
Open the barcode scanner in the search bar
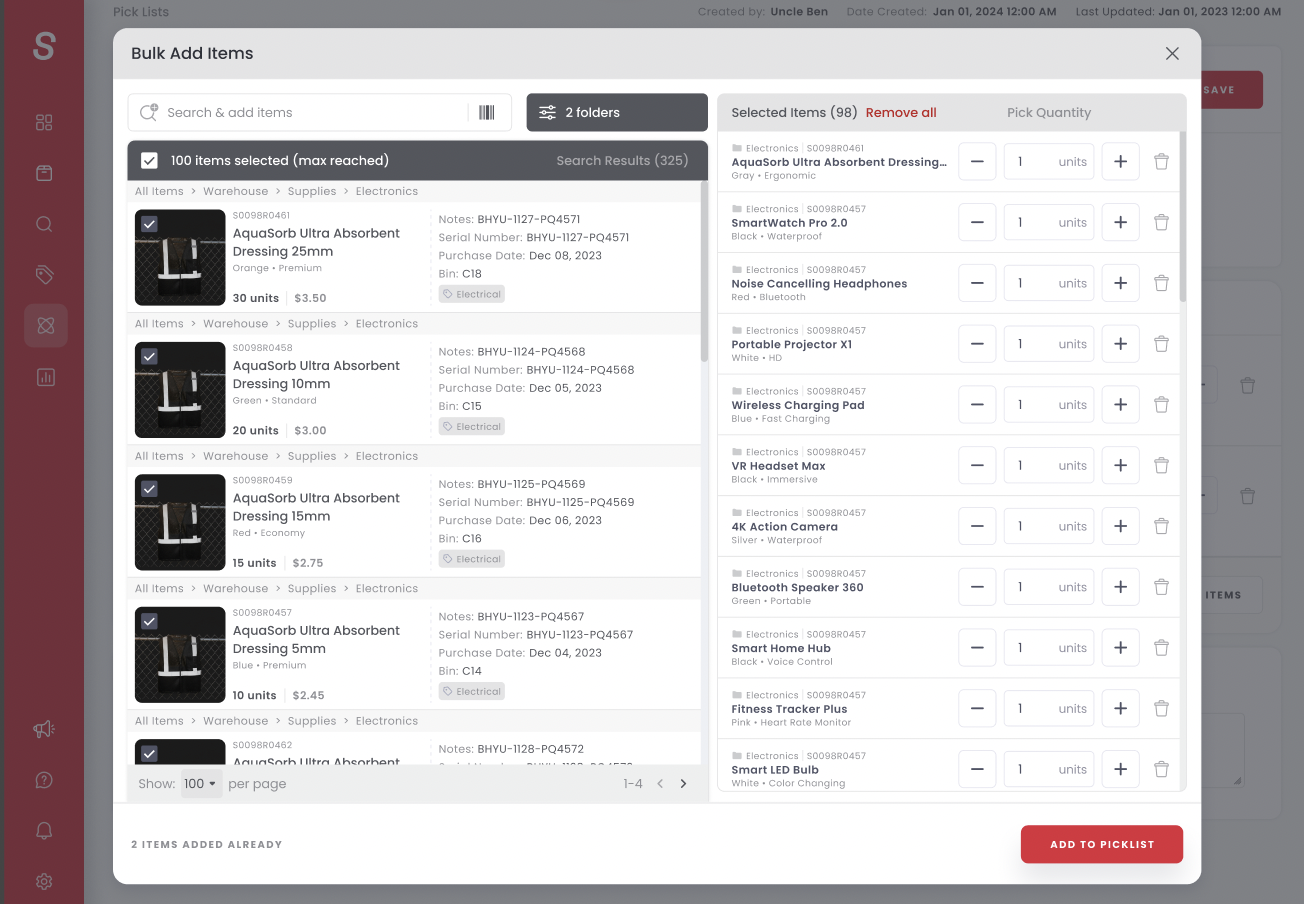(x=487, y=112)
